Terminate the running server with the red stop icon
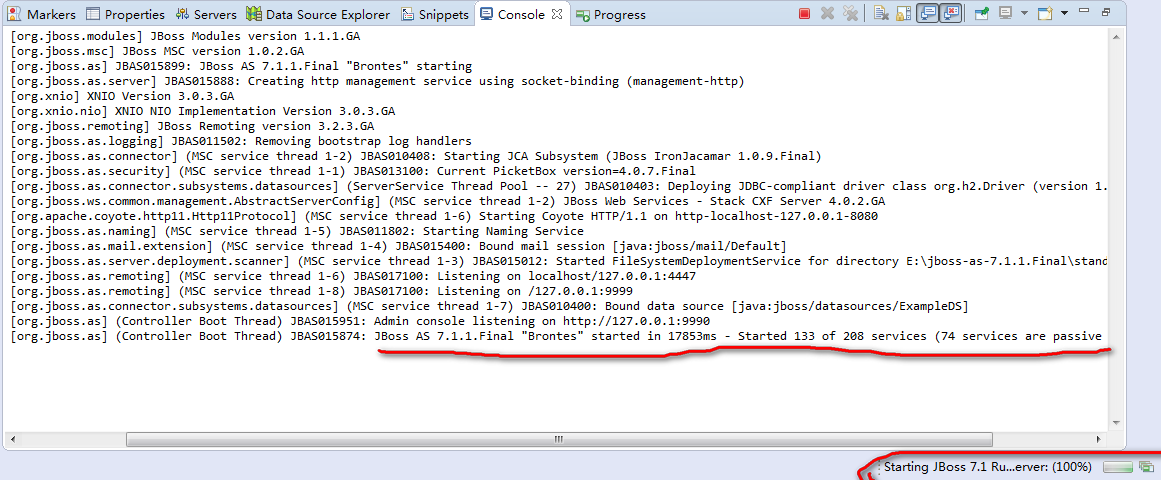 point(805,13)
